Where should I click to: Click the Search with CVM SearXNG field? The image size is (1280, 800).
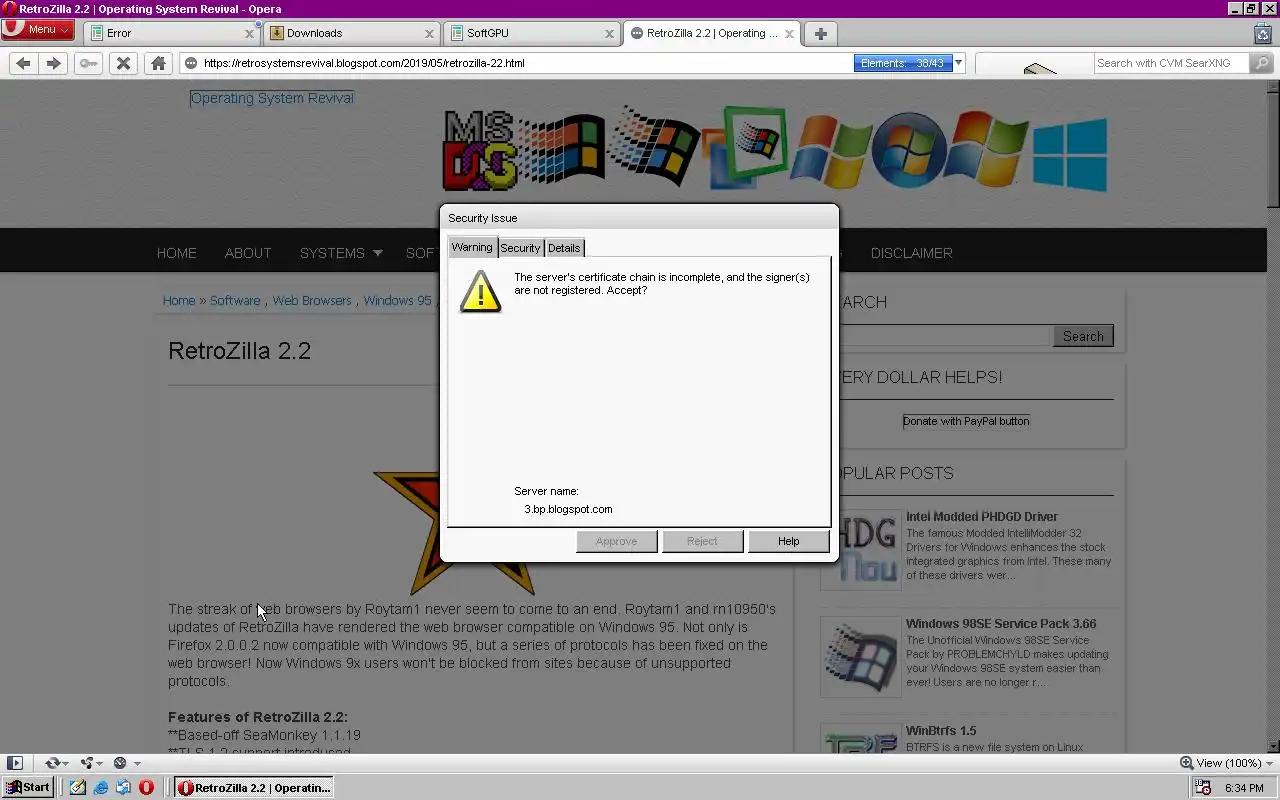tap(1171, 63)
